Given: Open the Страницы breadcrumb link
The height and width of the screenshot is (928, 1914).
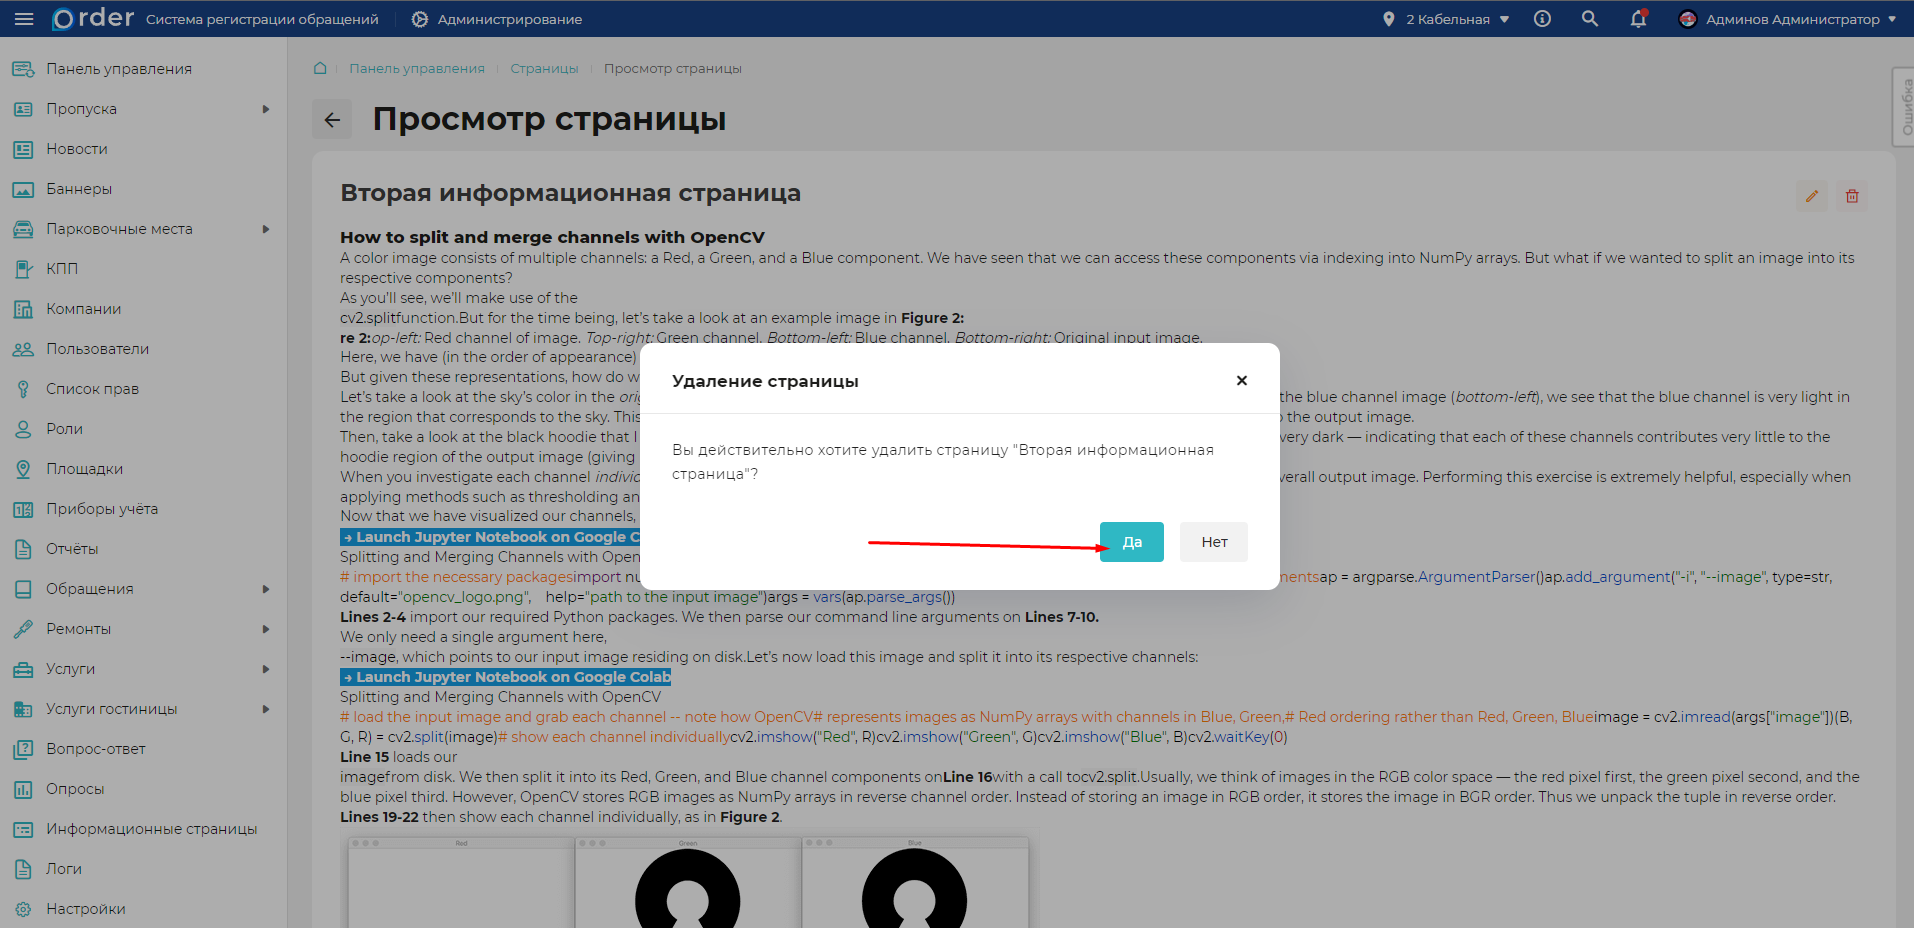Looking at the screenshot, I should coord(544,68).
